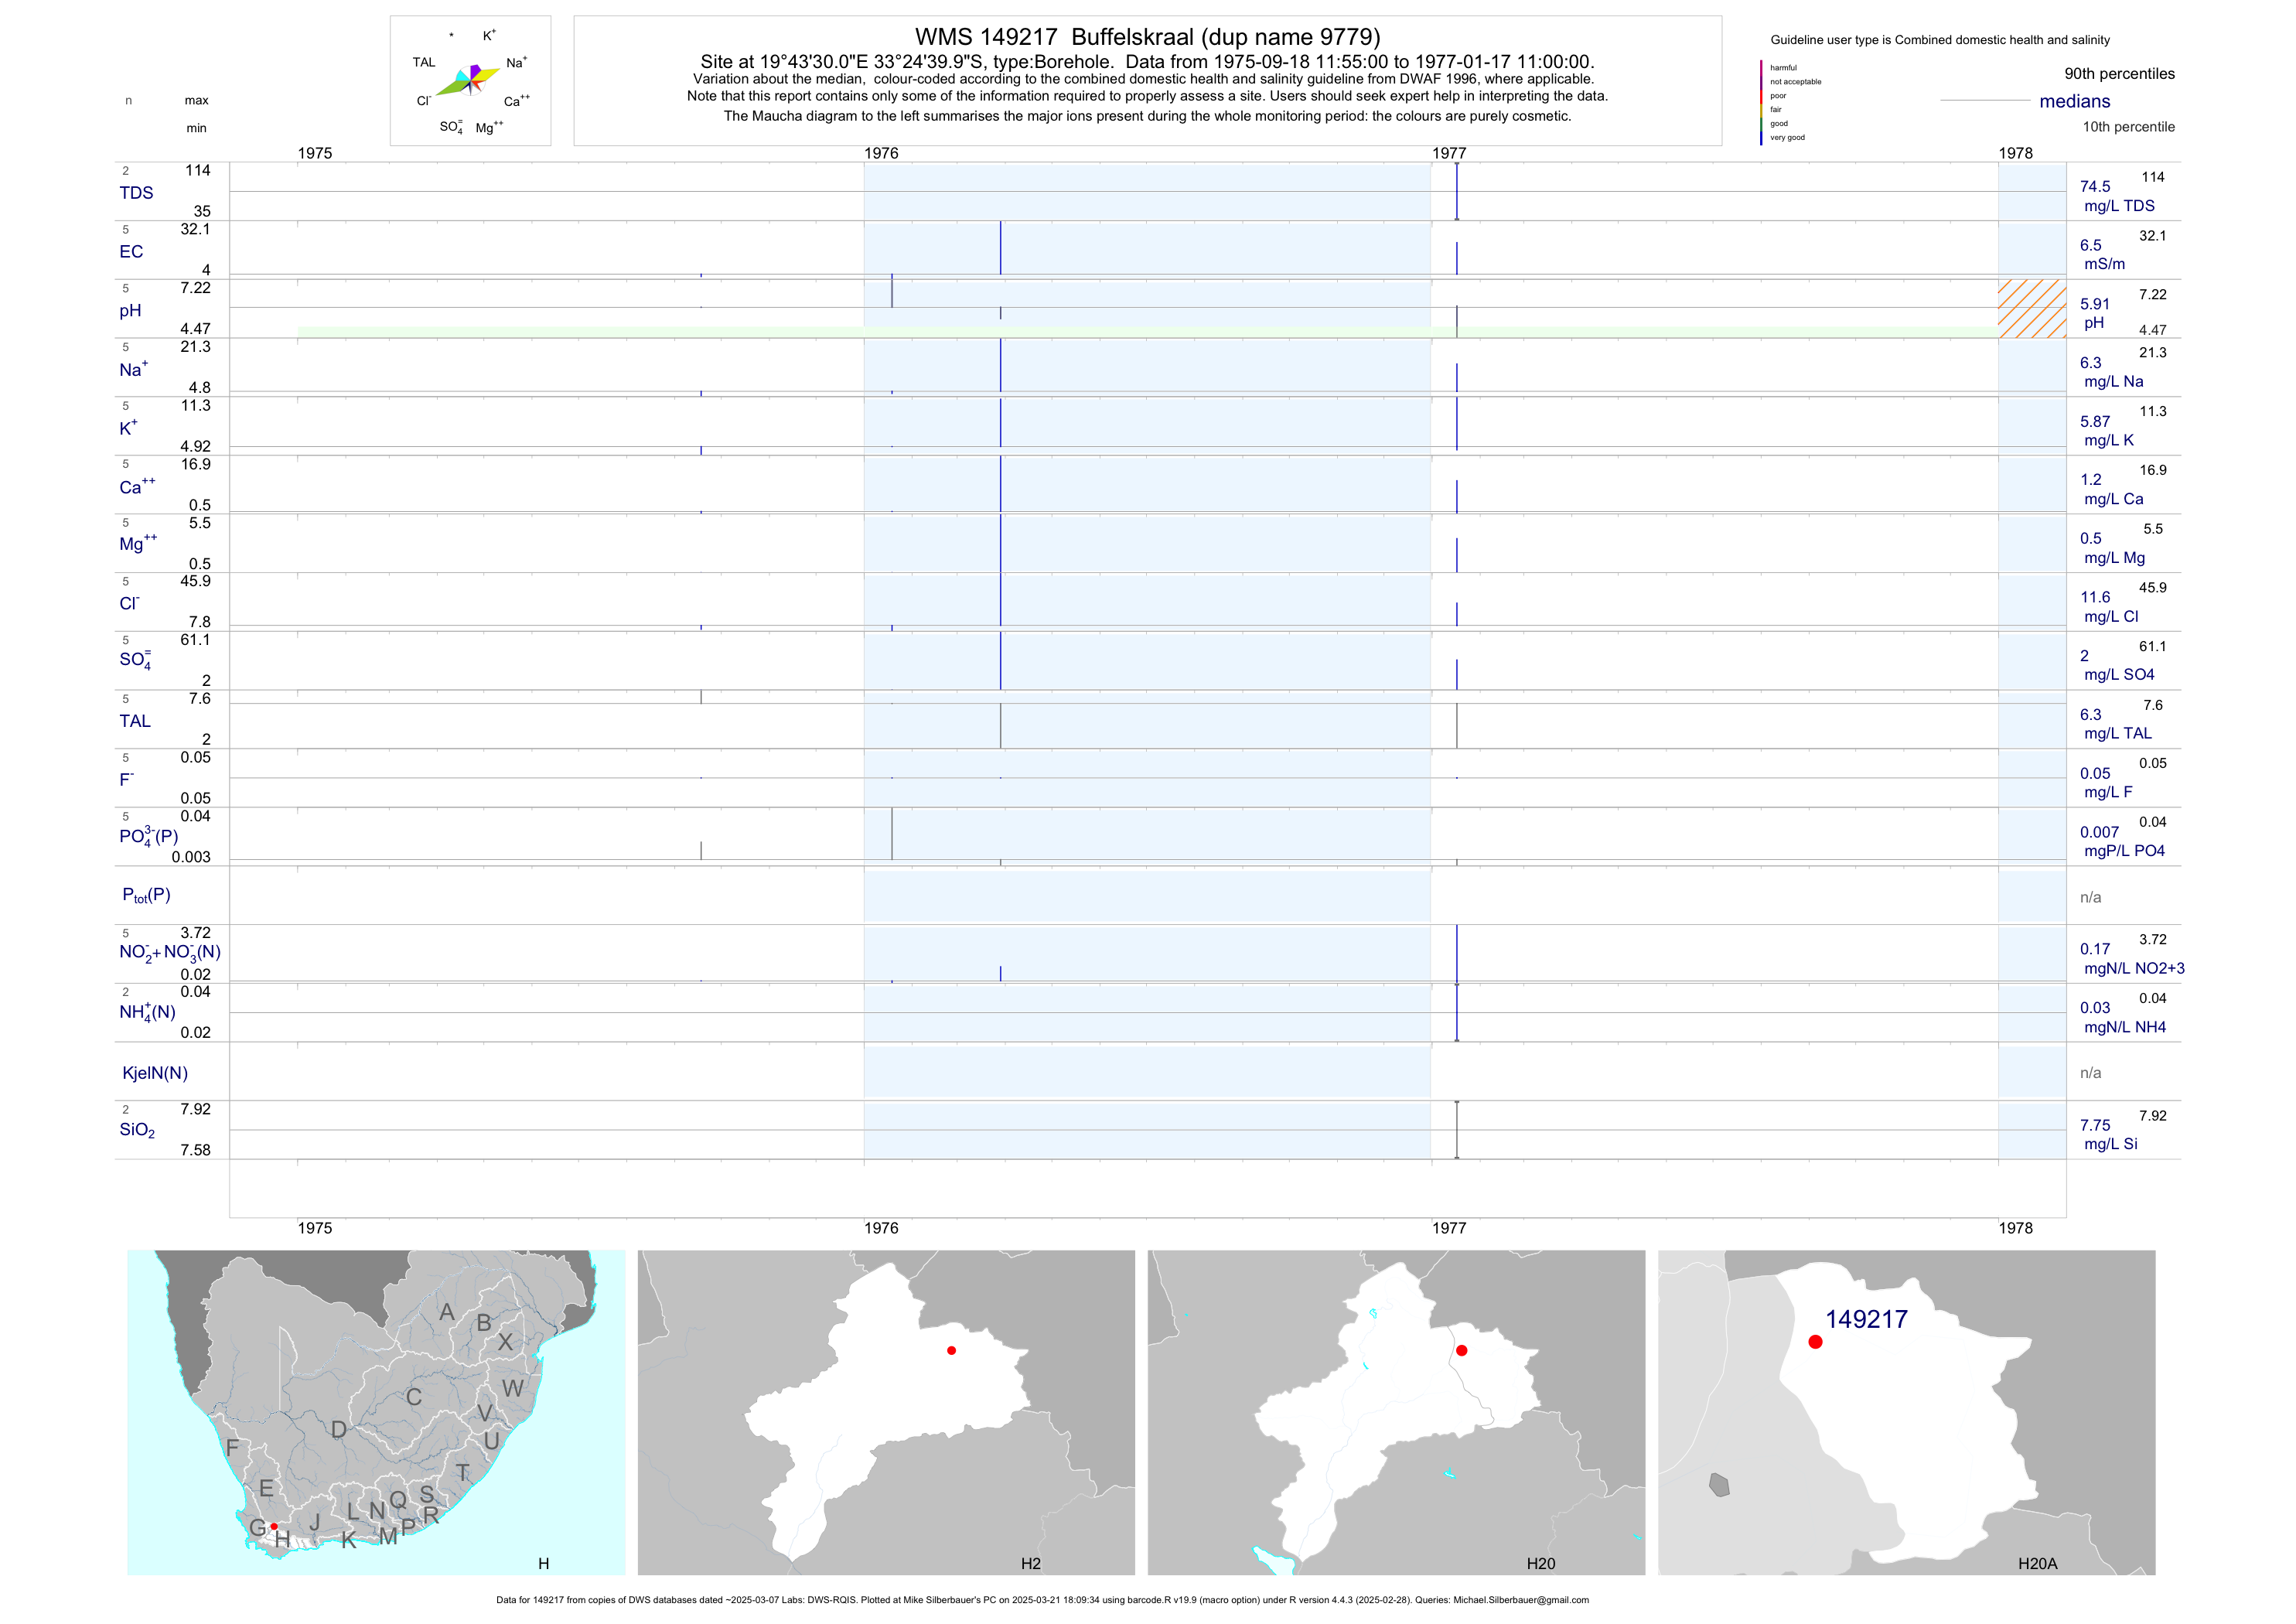Click the Maucha ion diagram star

(469, 80)
